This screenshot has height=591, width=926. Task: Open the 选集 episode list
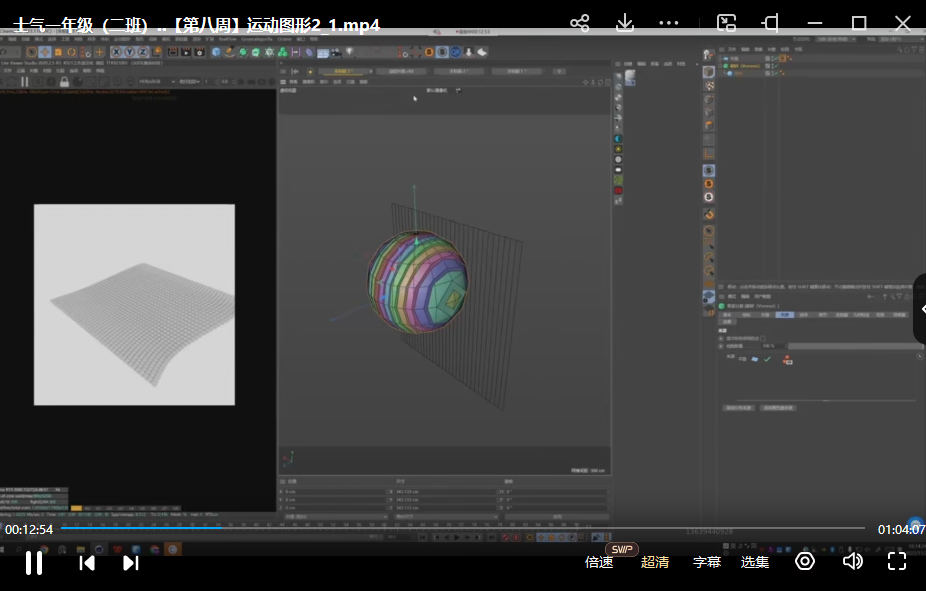pos(755,563)
